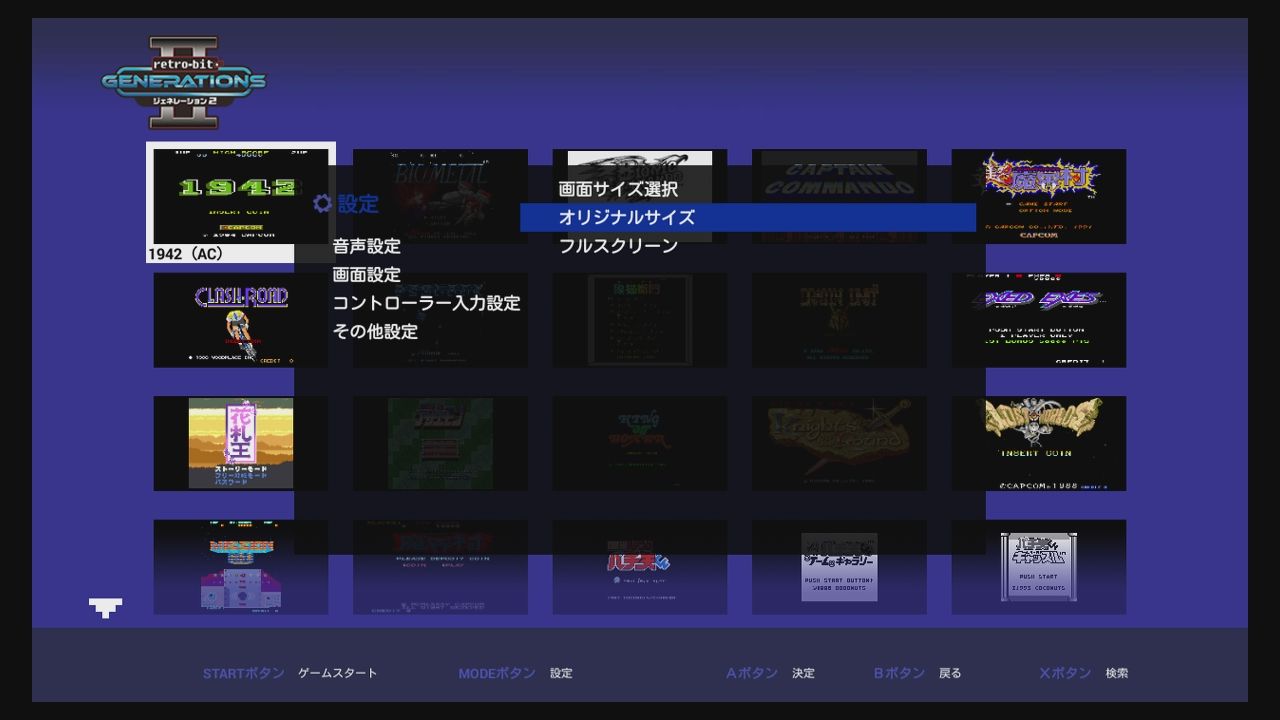Select the white-background dragon logo thumbnail

pyautogui.click(x=640, y=196)
